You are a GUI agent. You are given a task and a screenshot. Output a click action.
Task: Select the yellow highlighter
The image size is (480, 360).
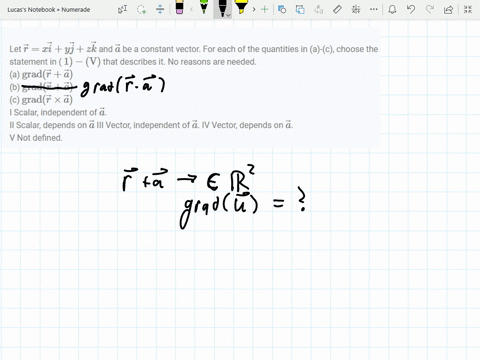click(x=241, y=7)
